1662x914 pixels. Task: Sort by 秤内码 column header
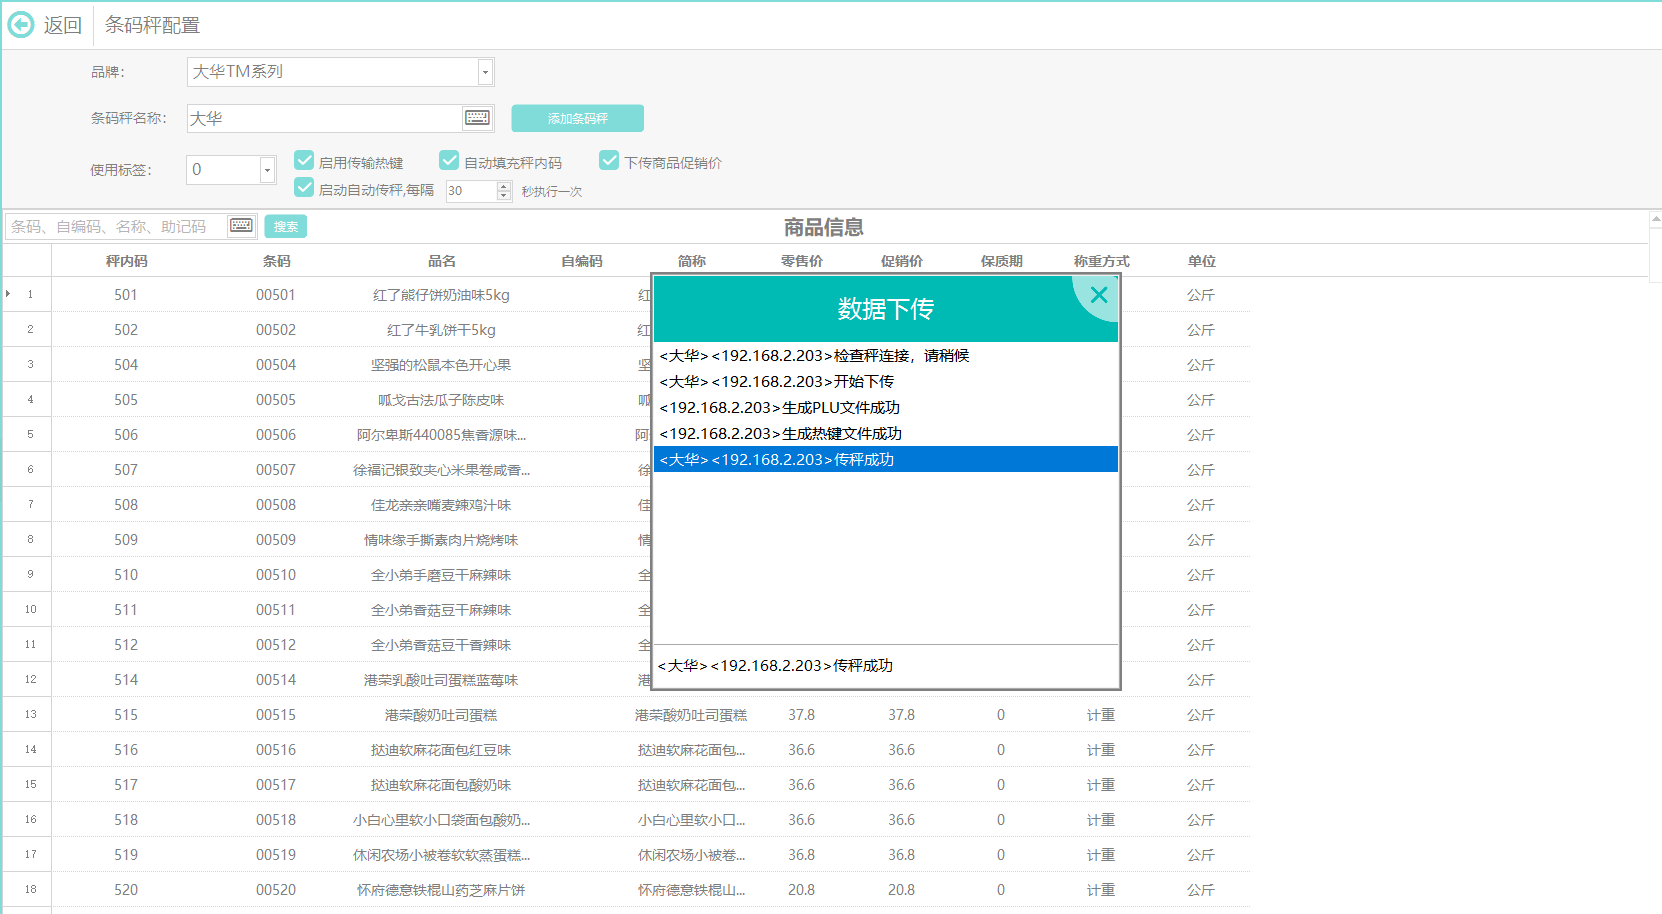[126, 261]
